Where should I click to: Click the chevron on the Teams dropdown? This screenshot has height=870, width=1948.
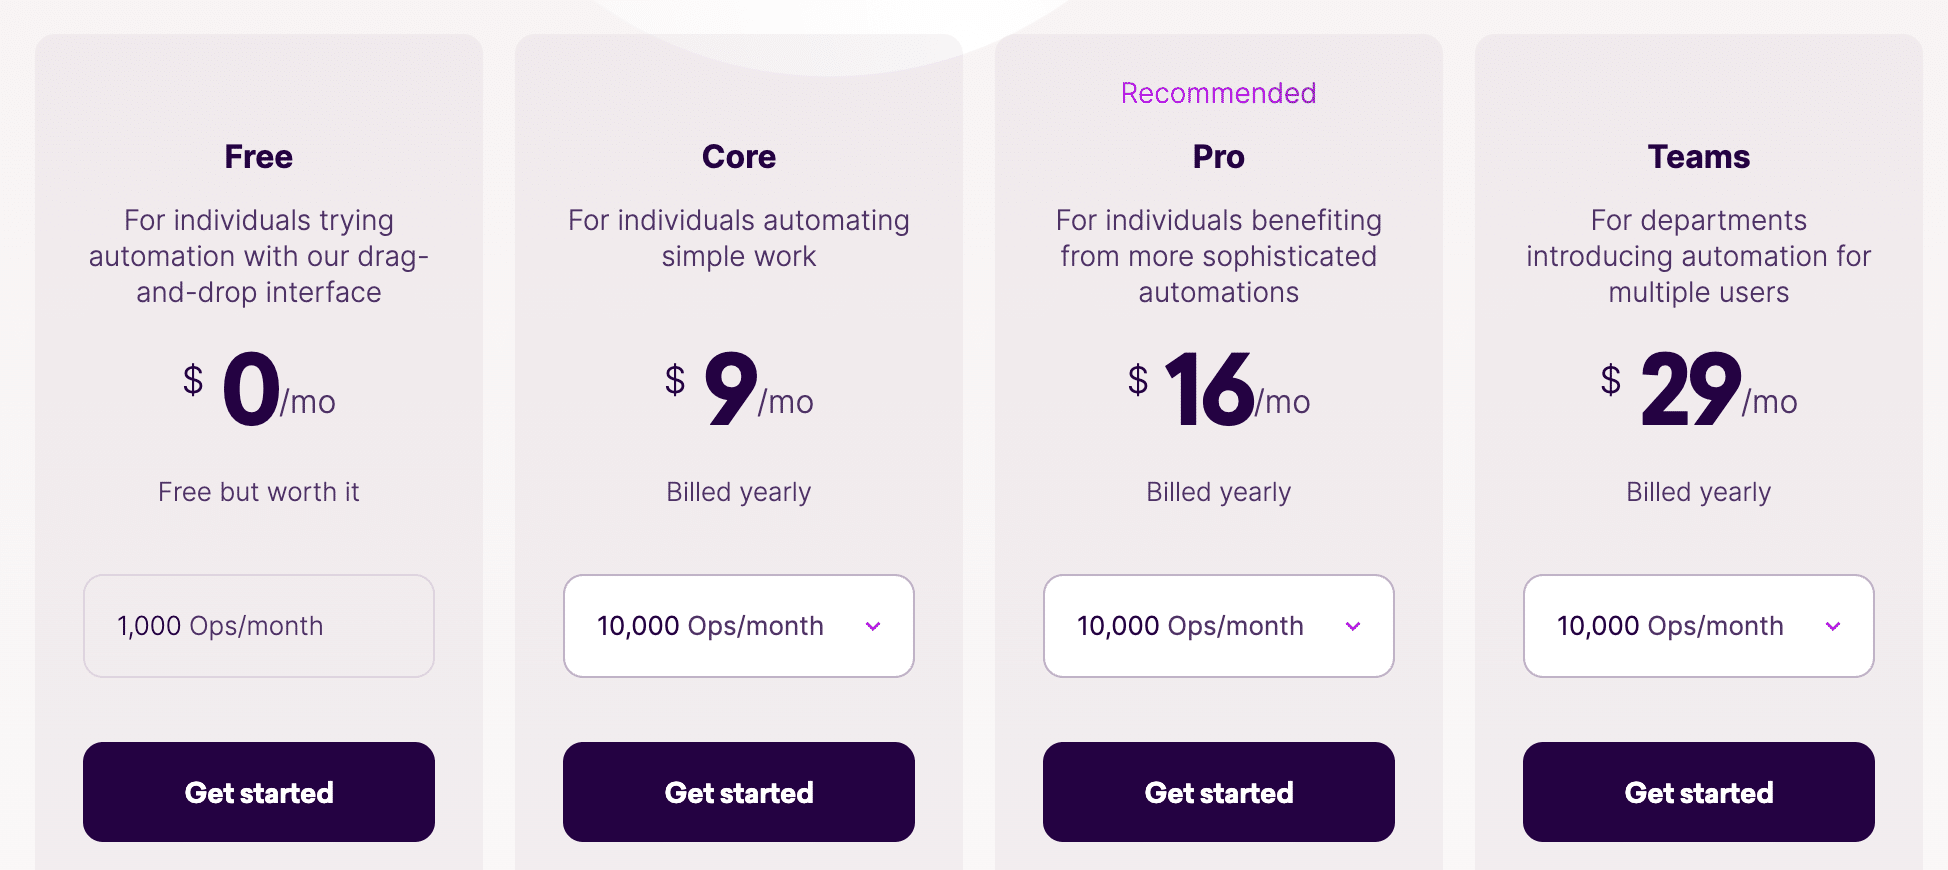coord(1833,626)
